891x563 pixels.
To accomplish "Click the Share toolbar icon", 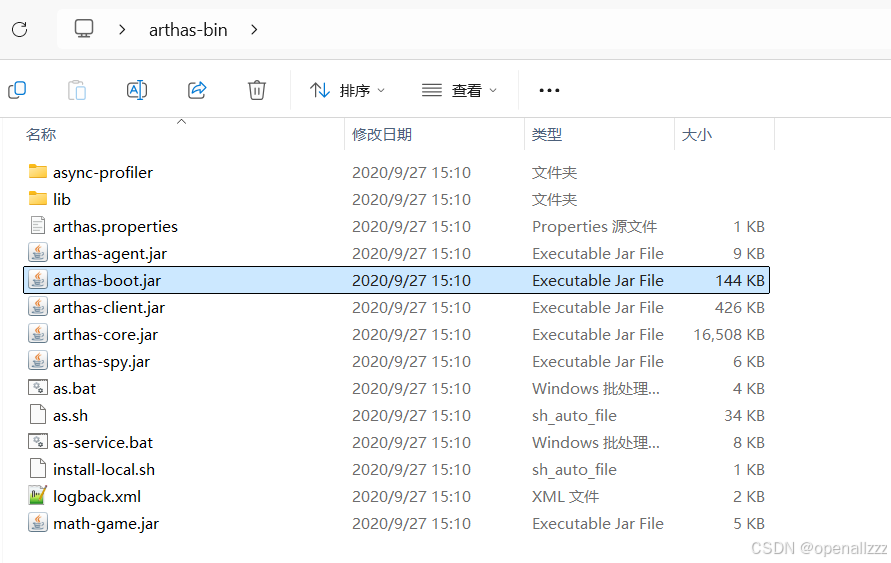I will point(197,90).
